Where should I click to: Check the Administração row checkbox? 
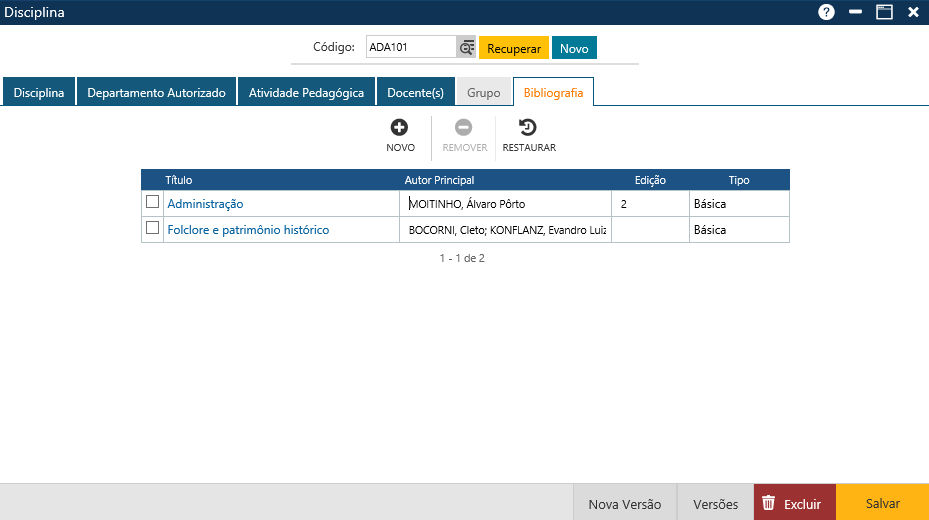click(x=152, y=202)
